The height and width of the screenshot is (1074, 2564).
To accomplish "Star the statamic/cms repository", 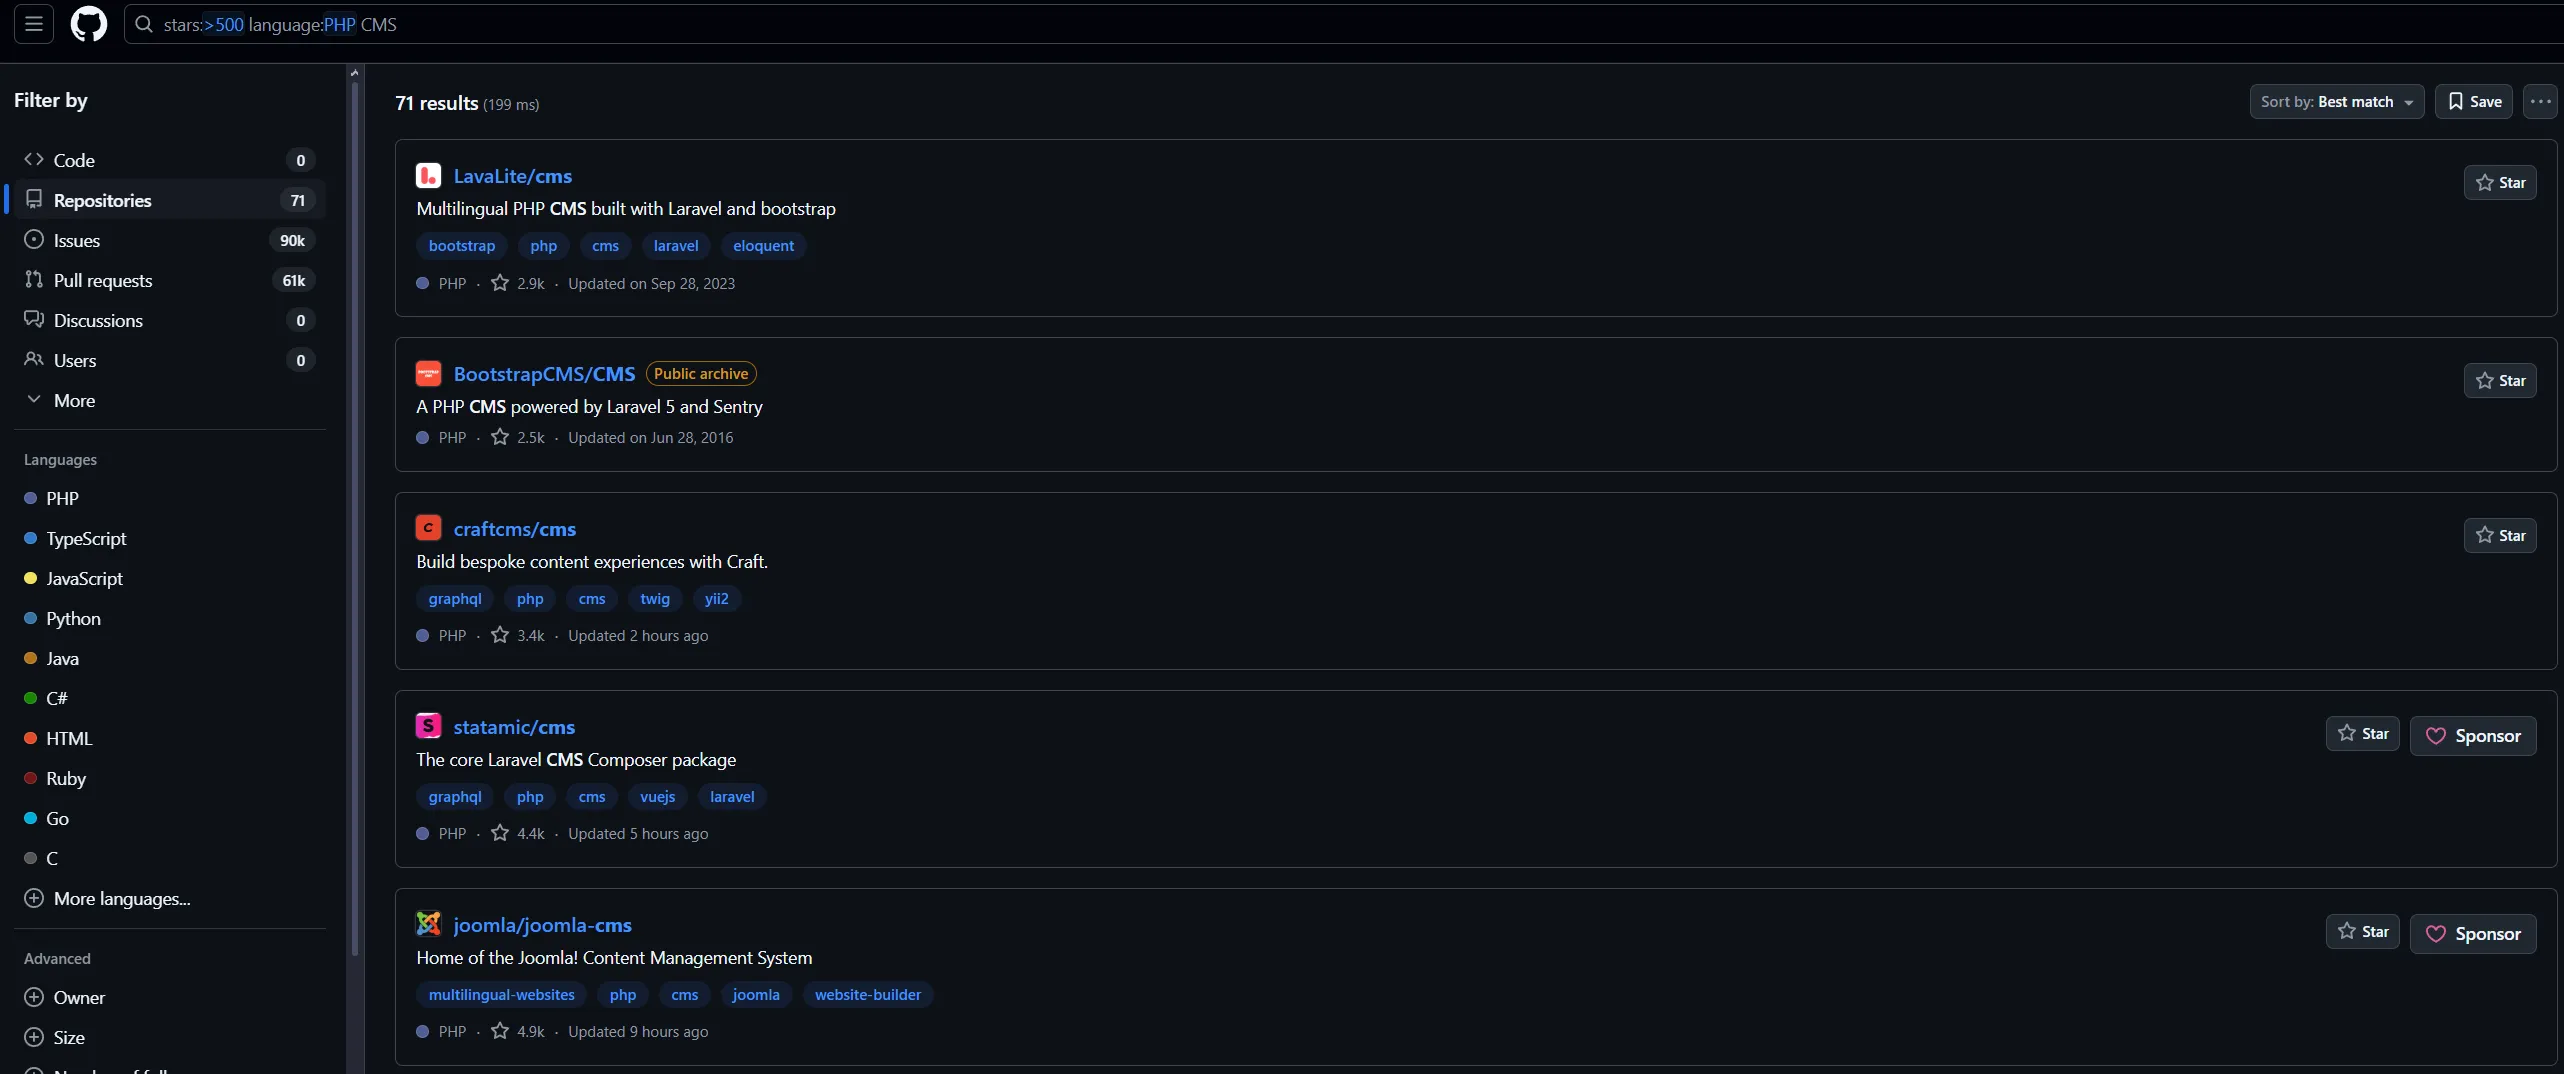I will pos(2362,734).
